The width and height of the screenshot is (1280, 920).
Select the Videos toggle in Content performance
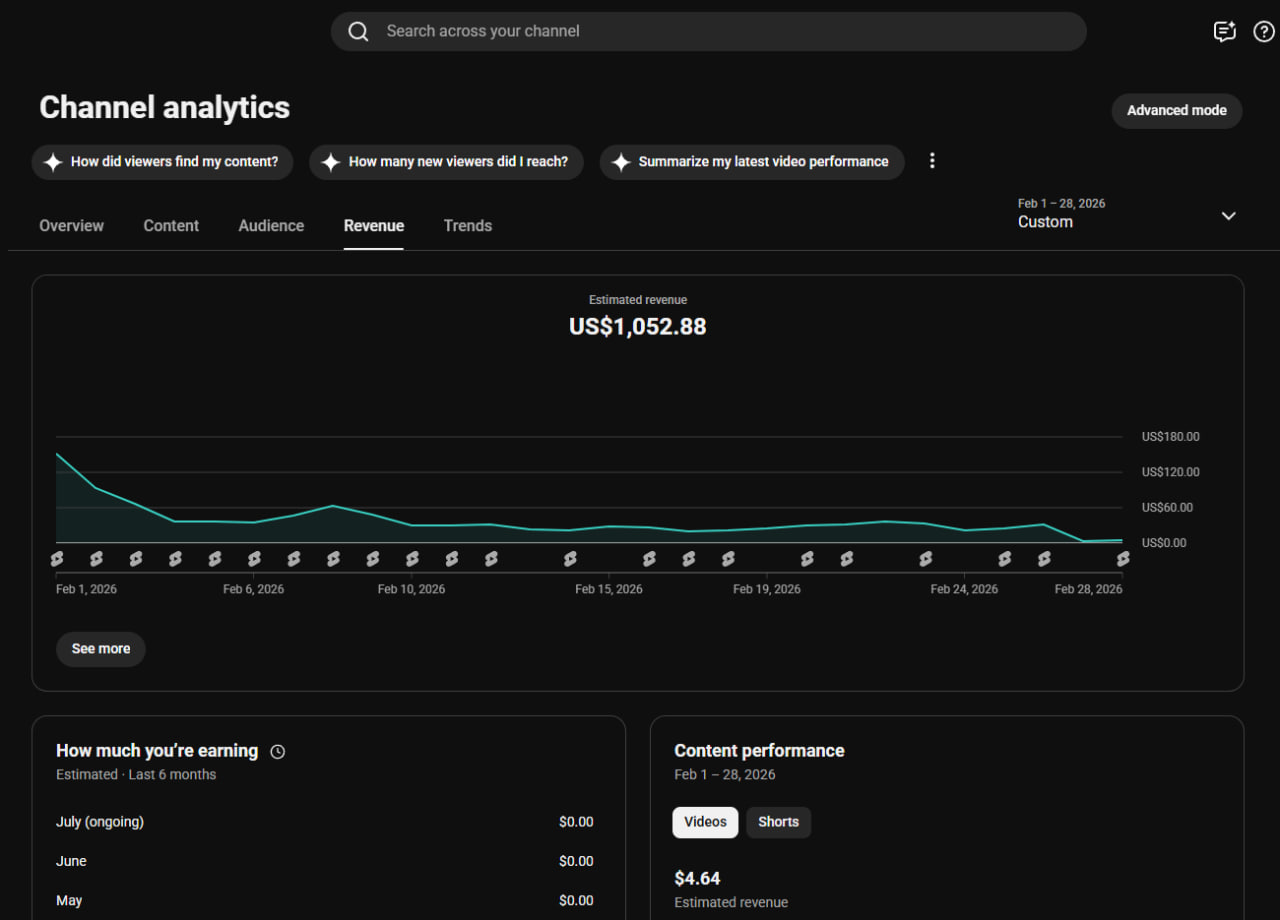click(705, 822)
